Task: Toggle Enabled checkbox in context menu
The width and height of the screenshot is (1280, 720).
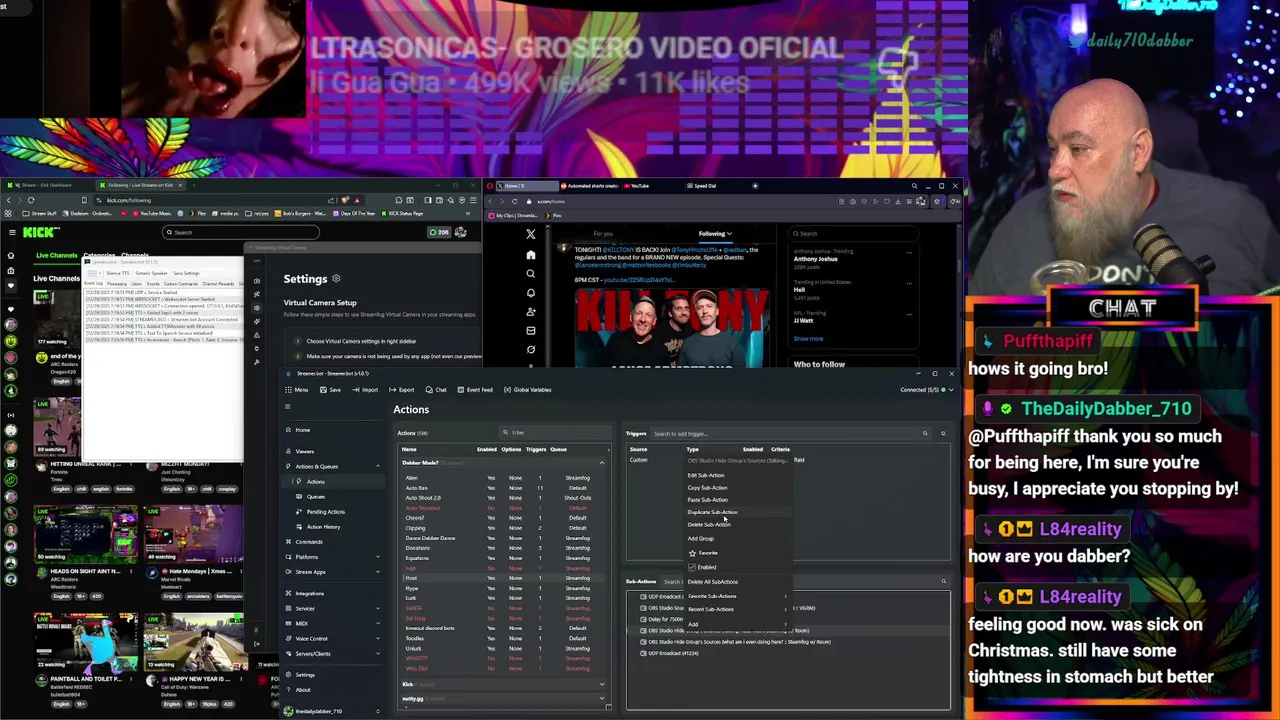Action: [691, 567]
